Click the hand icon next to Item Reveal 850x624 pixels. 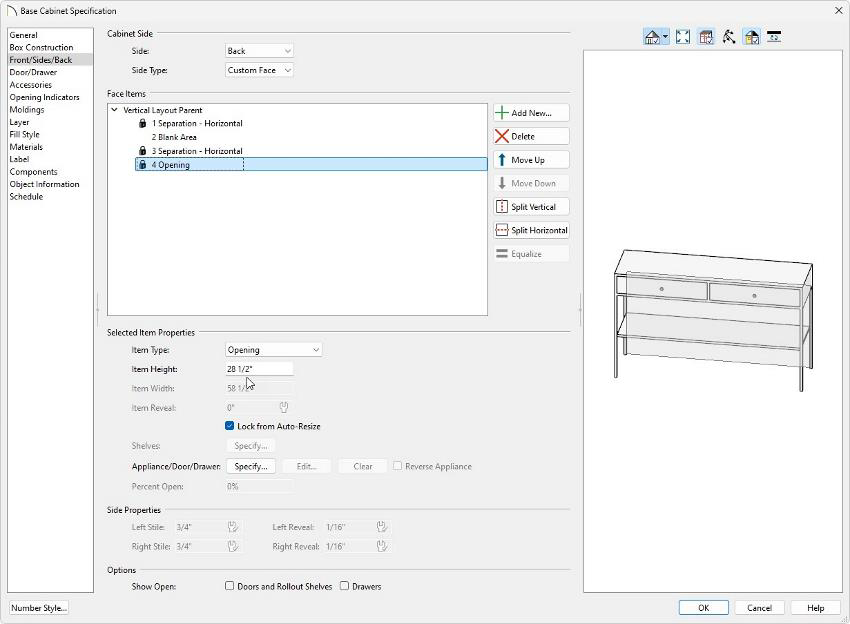[x=284, y=407]
